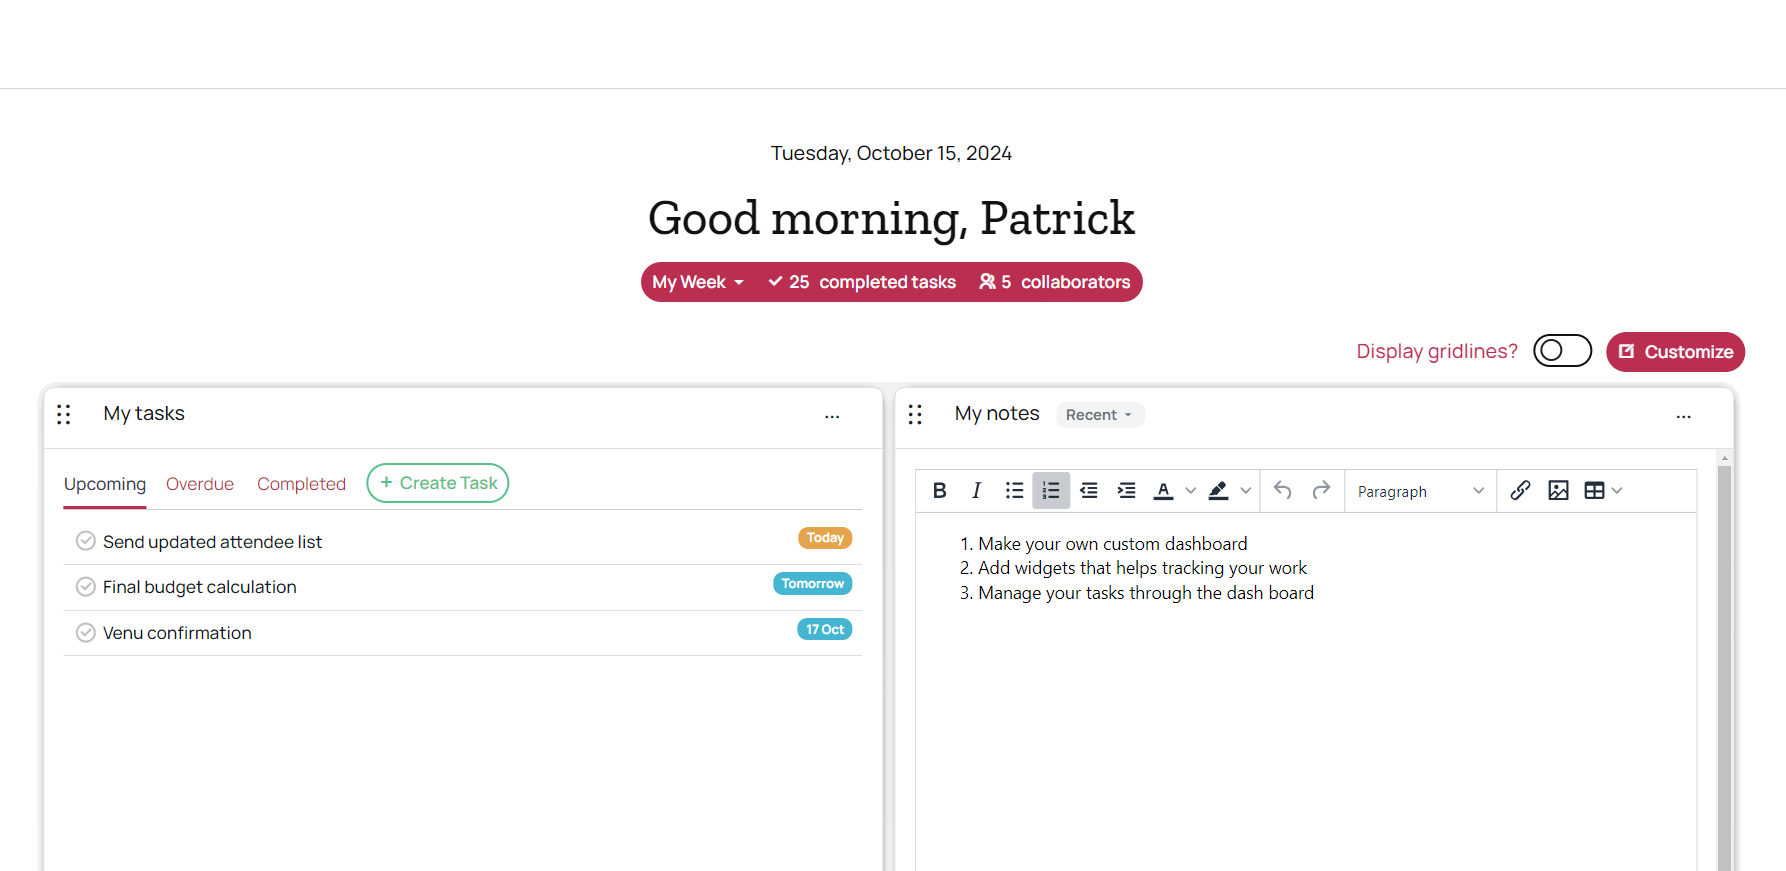This screenshot has width=1786, height=871.
Task: Click the undo arrow in notes toolbar
Action: click(1283, 490)
